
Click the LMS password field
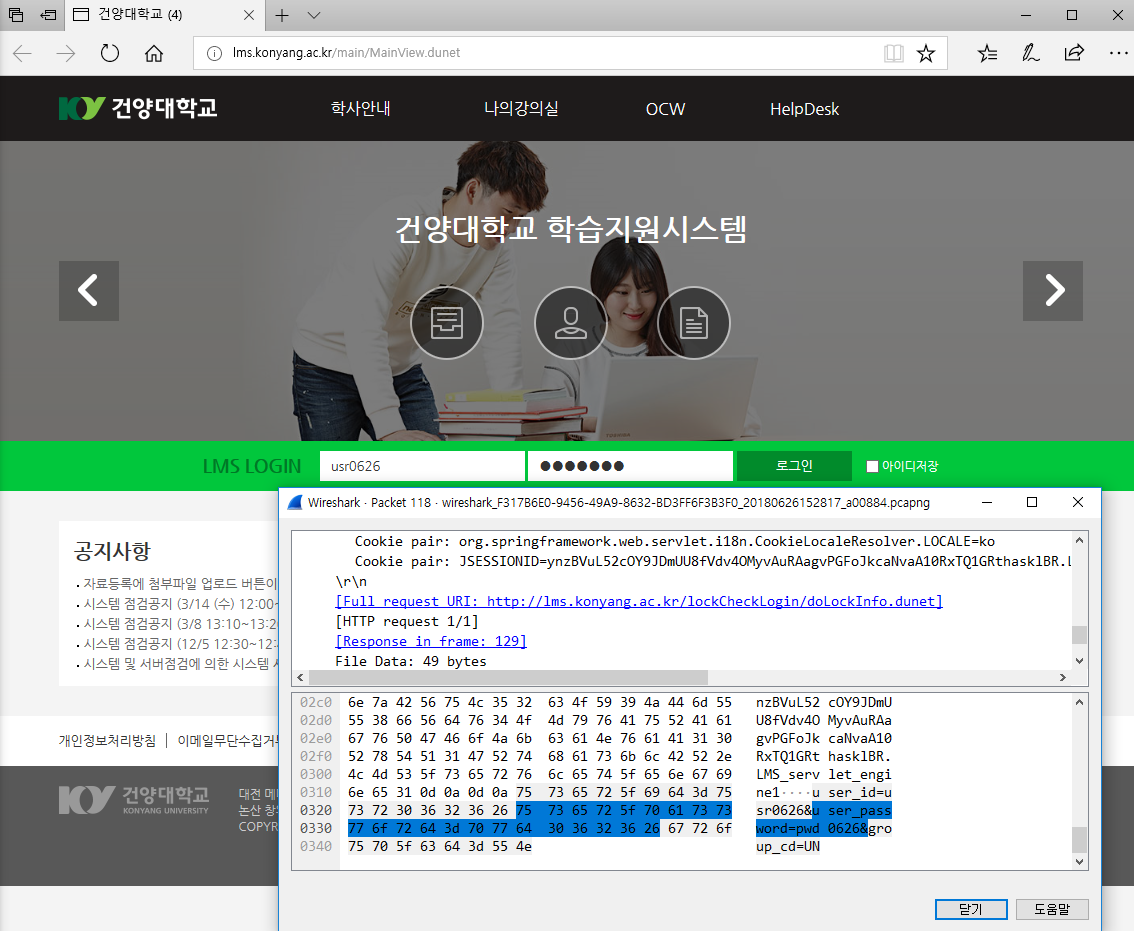(x=630, y=466)
